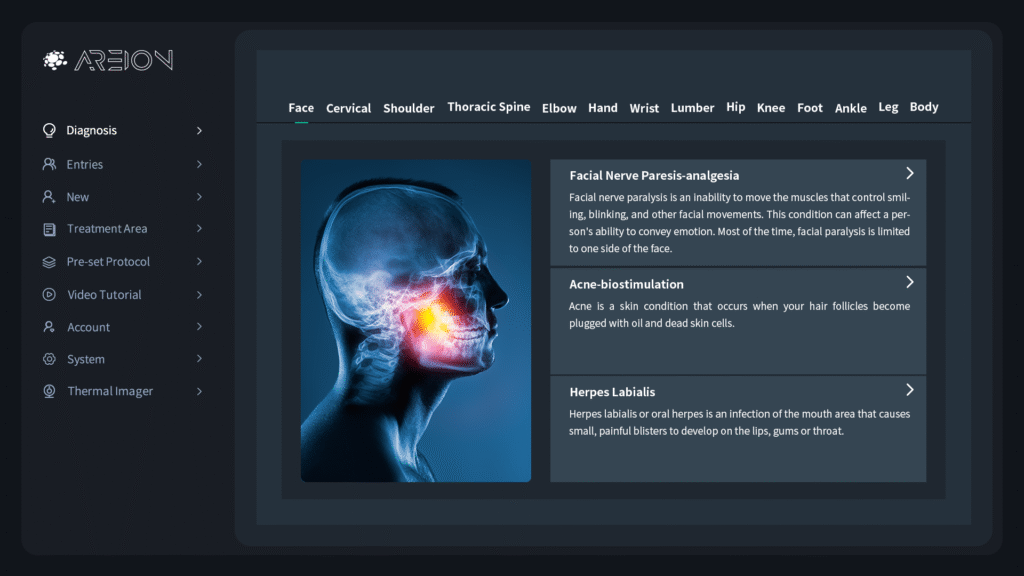Open Herpes Labialis details arrow
The image size is (1024, 576).
(909, 390)
